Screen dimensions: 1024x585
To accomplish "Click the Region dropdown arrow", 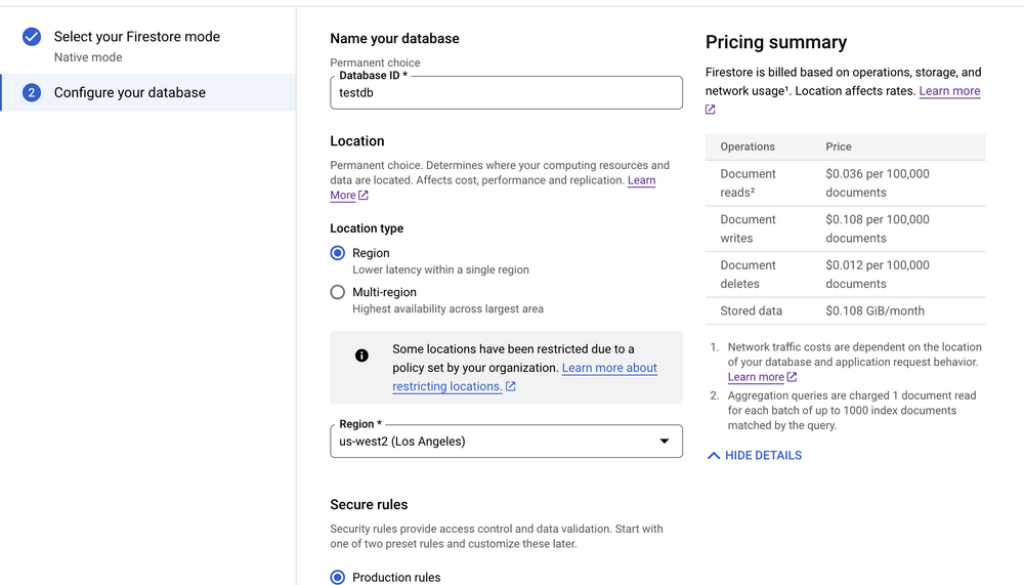I will coord(664,441).
